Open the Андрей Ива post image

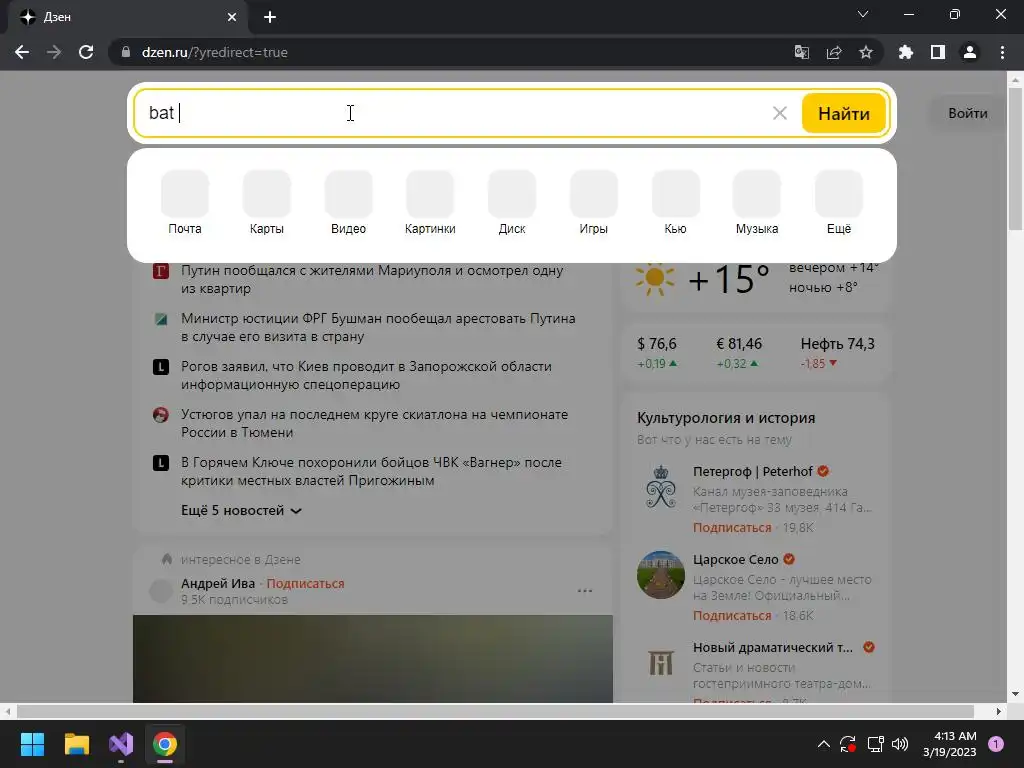[372, 658]
